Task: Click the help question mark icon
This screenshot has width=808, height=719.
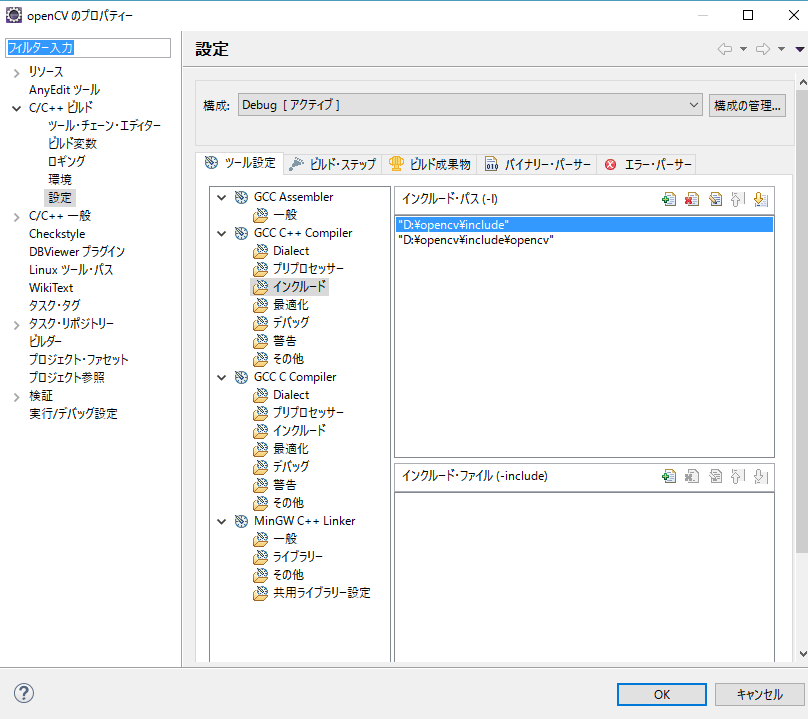Action: pyautogui.click(x=24, y=693)
